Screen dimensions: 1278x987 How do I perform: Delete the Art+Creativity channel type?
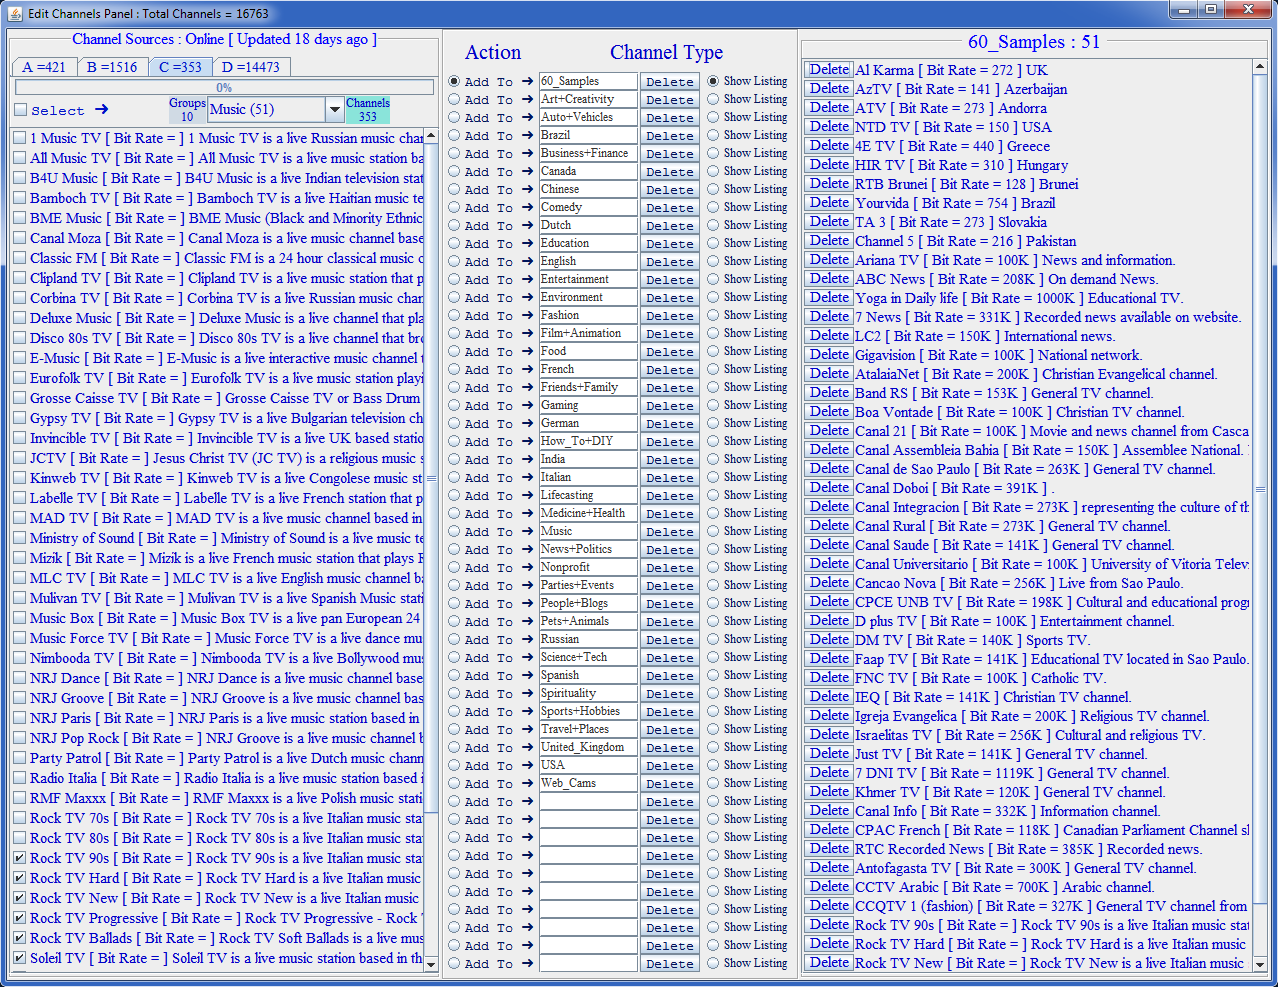(x=670, y=99)
